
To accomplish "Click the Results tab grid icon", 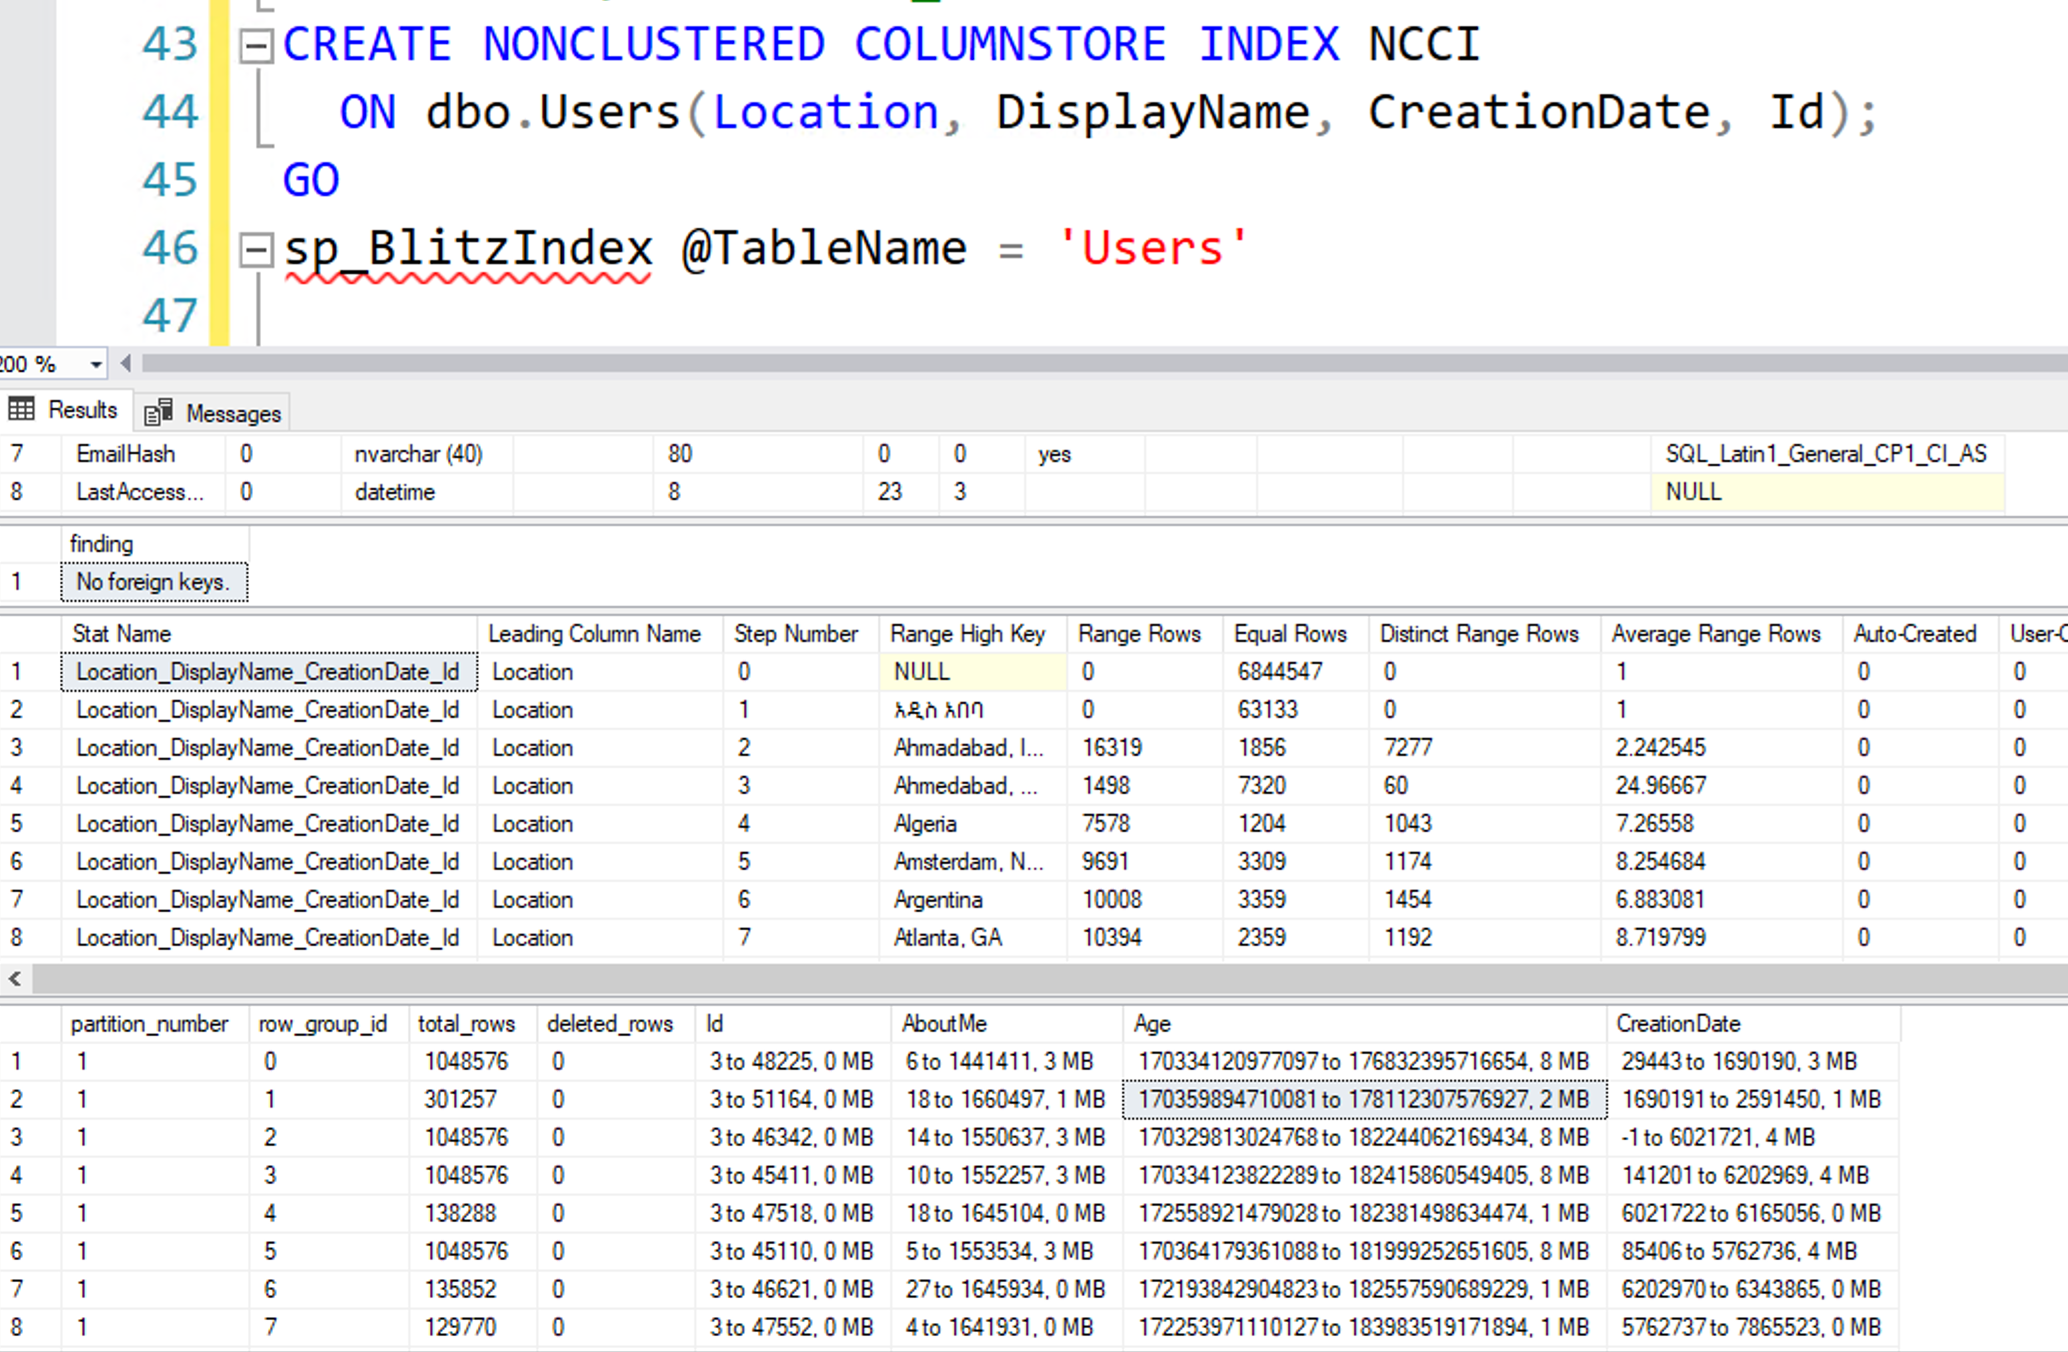I will 20,409.
